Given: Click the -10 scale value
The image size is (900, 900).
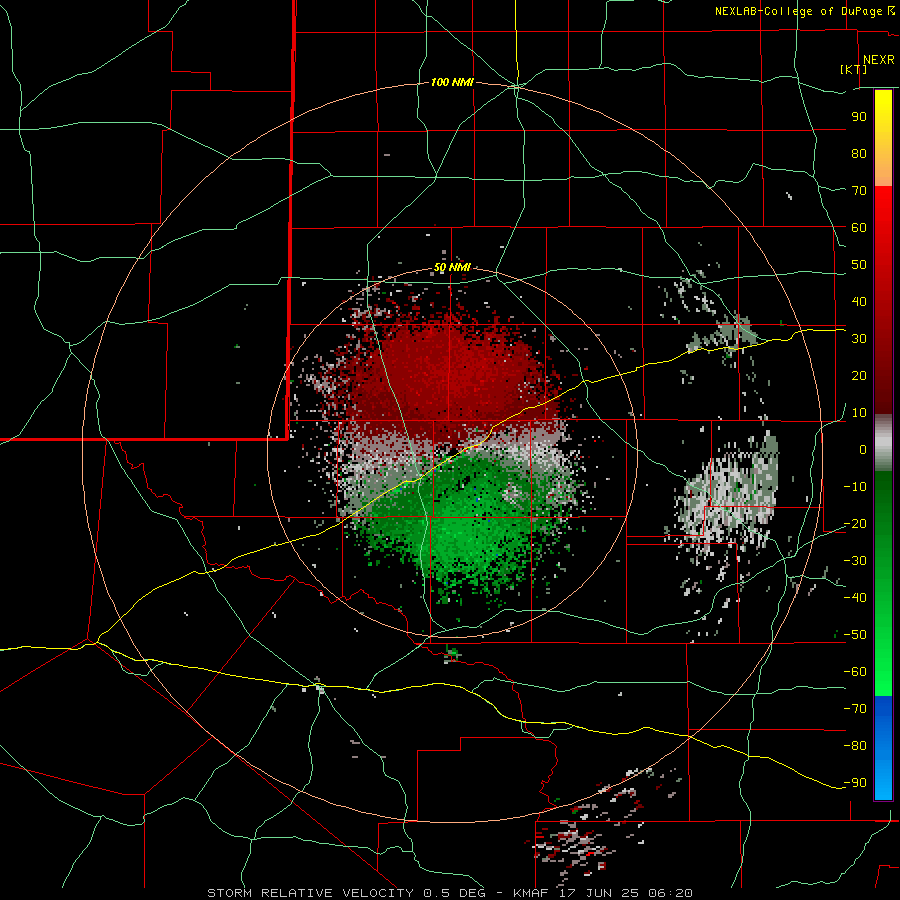Looking at the screenshot, I should point(855,487).
